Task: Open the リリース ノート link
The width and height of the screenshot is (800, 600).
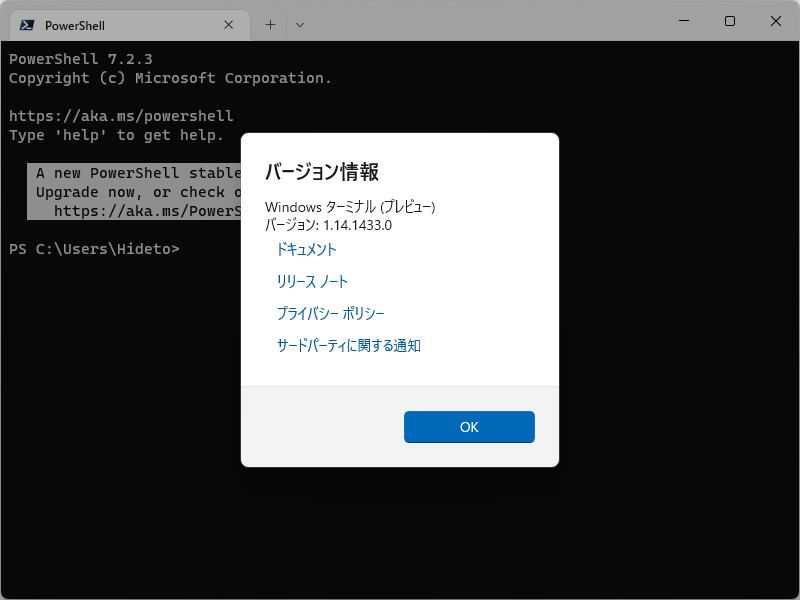Action: click(313, 281)
